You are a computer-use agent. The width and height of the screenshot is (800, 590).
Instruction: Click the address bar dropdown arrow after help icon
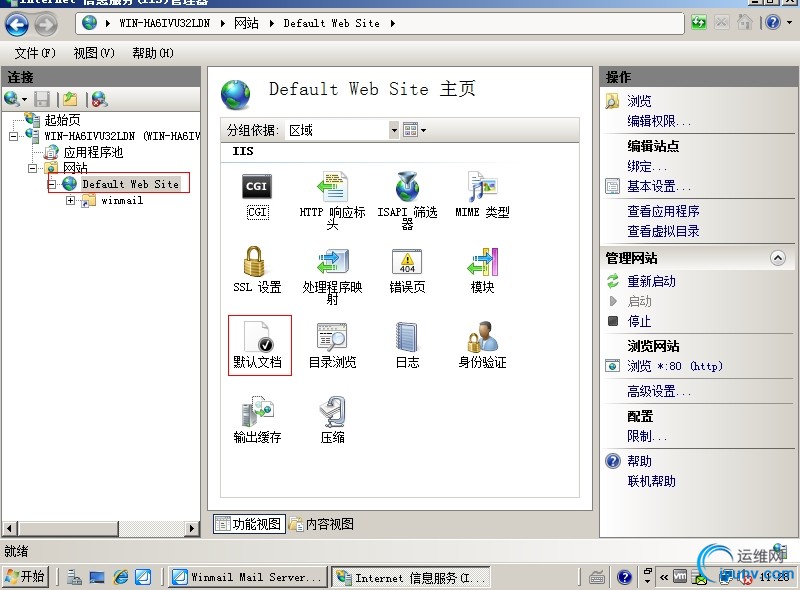coord(789,22)
